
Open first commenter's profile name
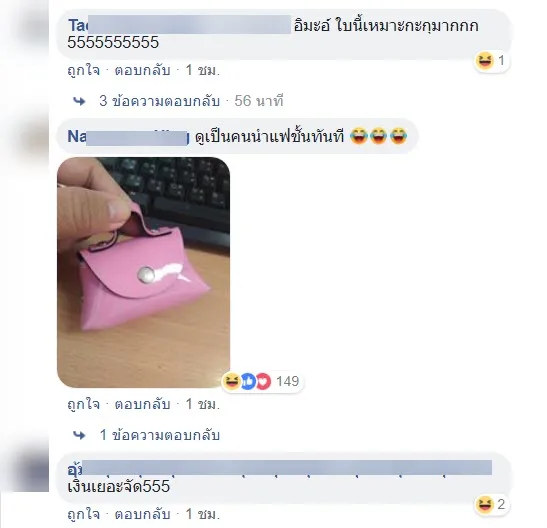[x=179, y=25]
